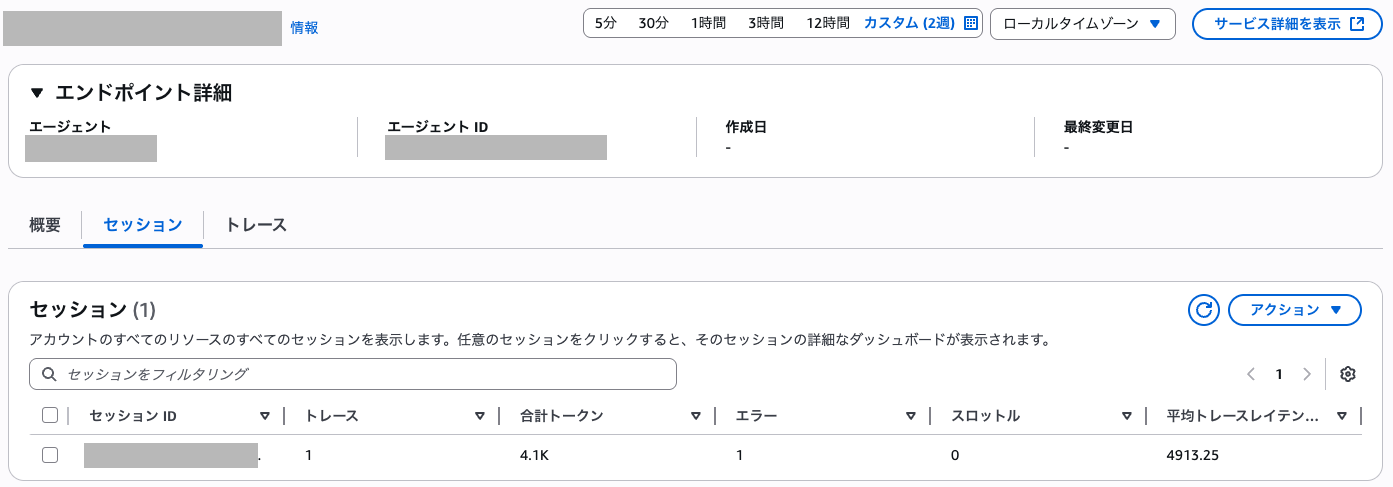Viewport: 1393px width, 487px height.
Task: Collapse the エンドポイント詳細 section
Action: [38, 93]
